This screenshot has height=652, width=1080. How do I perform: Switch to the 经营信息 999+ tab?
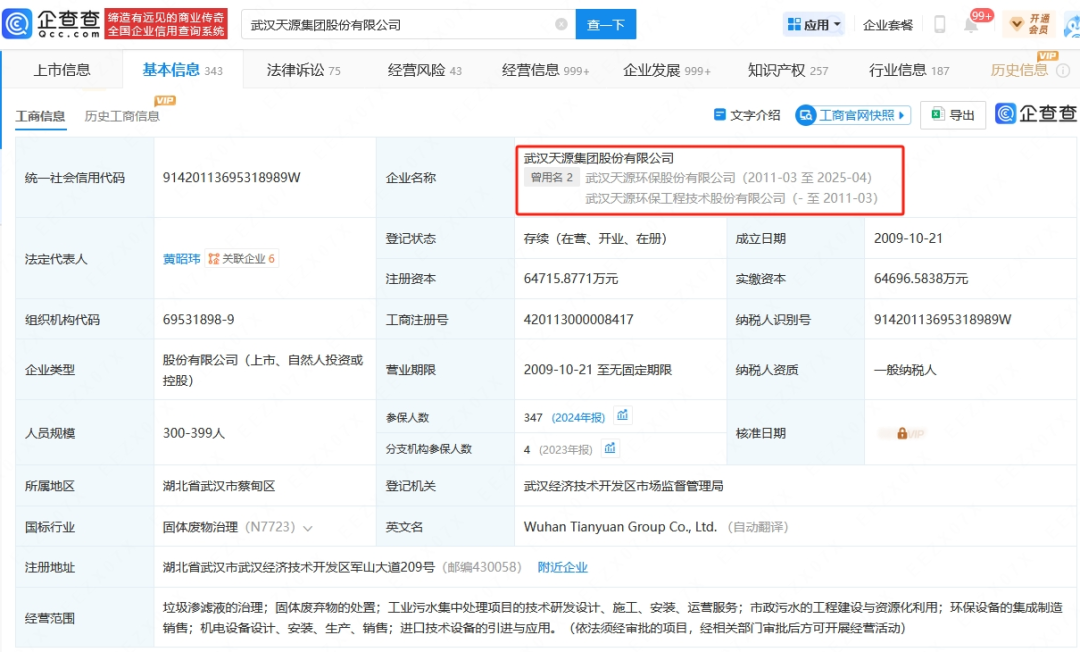pyautogui.click(x=546, y=70)
